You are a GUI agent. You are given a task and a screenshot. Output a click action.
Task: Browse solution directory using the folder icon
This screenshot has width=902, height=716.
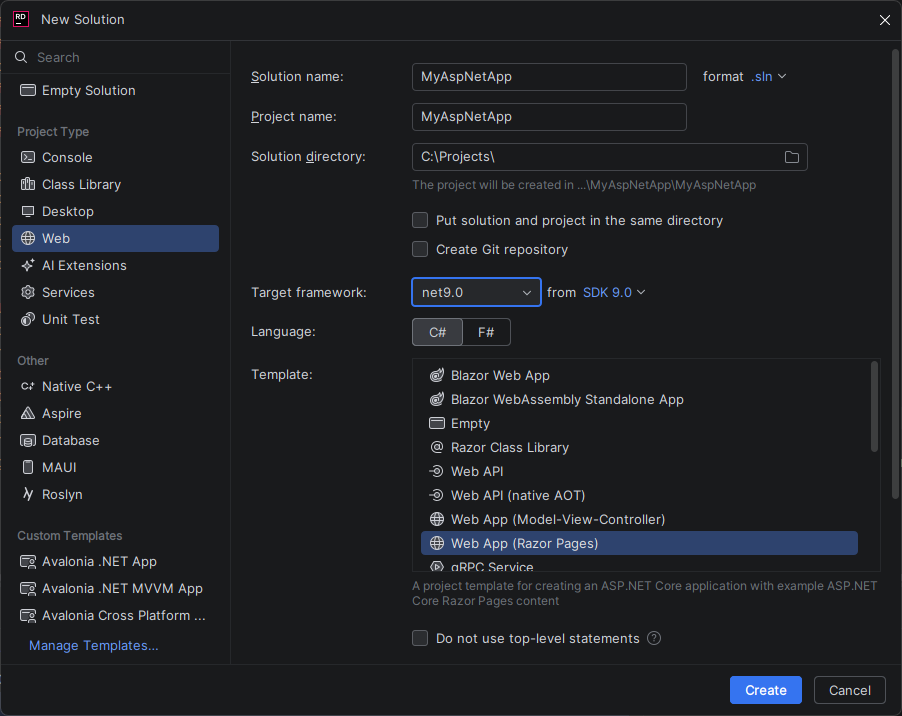point(791,157)
